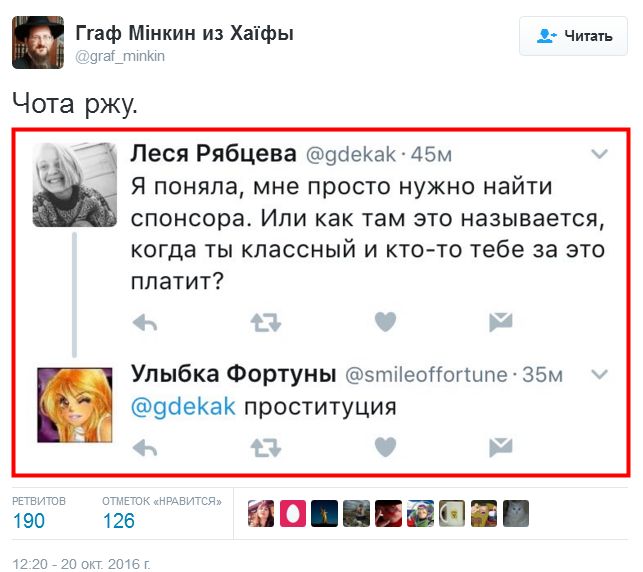This screenshot has height=572, width=643.
Task: Like the tweet by Леся Рябцева
Action: click(x=384, y=321)
